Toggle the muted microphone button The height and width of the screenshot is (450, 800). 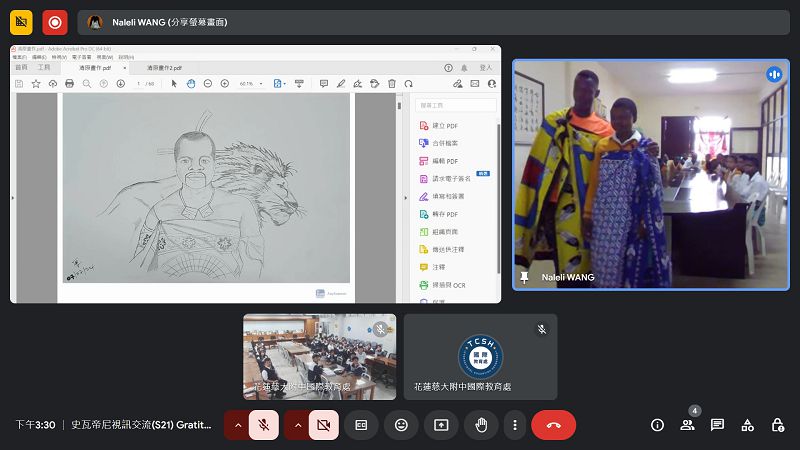pos(264,425)
